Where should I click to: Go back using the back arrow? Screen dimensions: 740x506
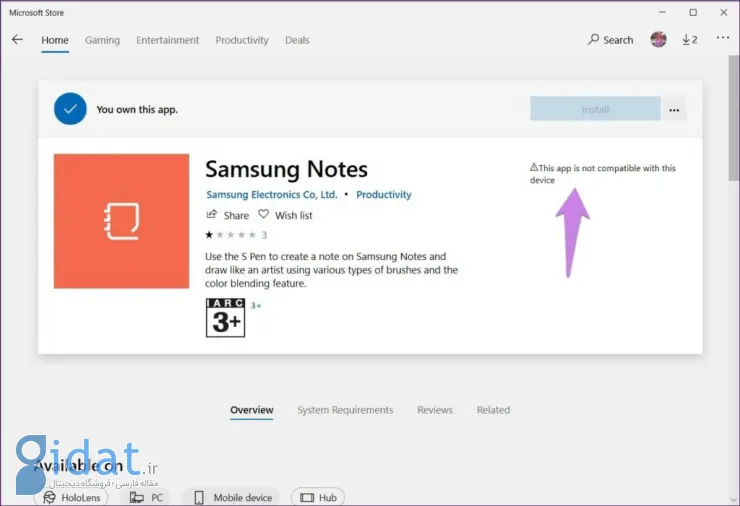(x=17, y=40)
